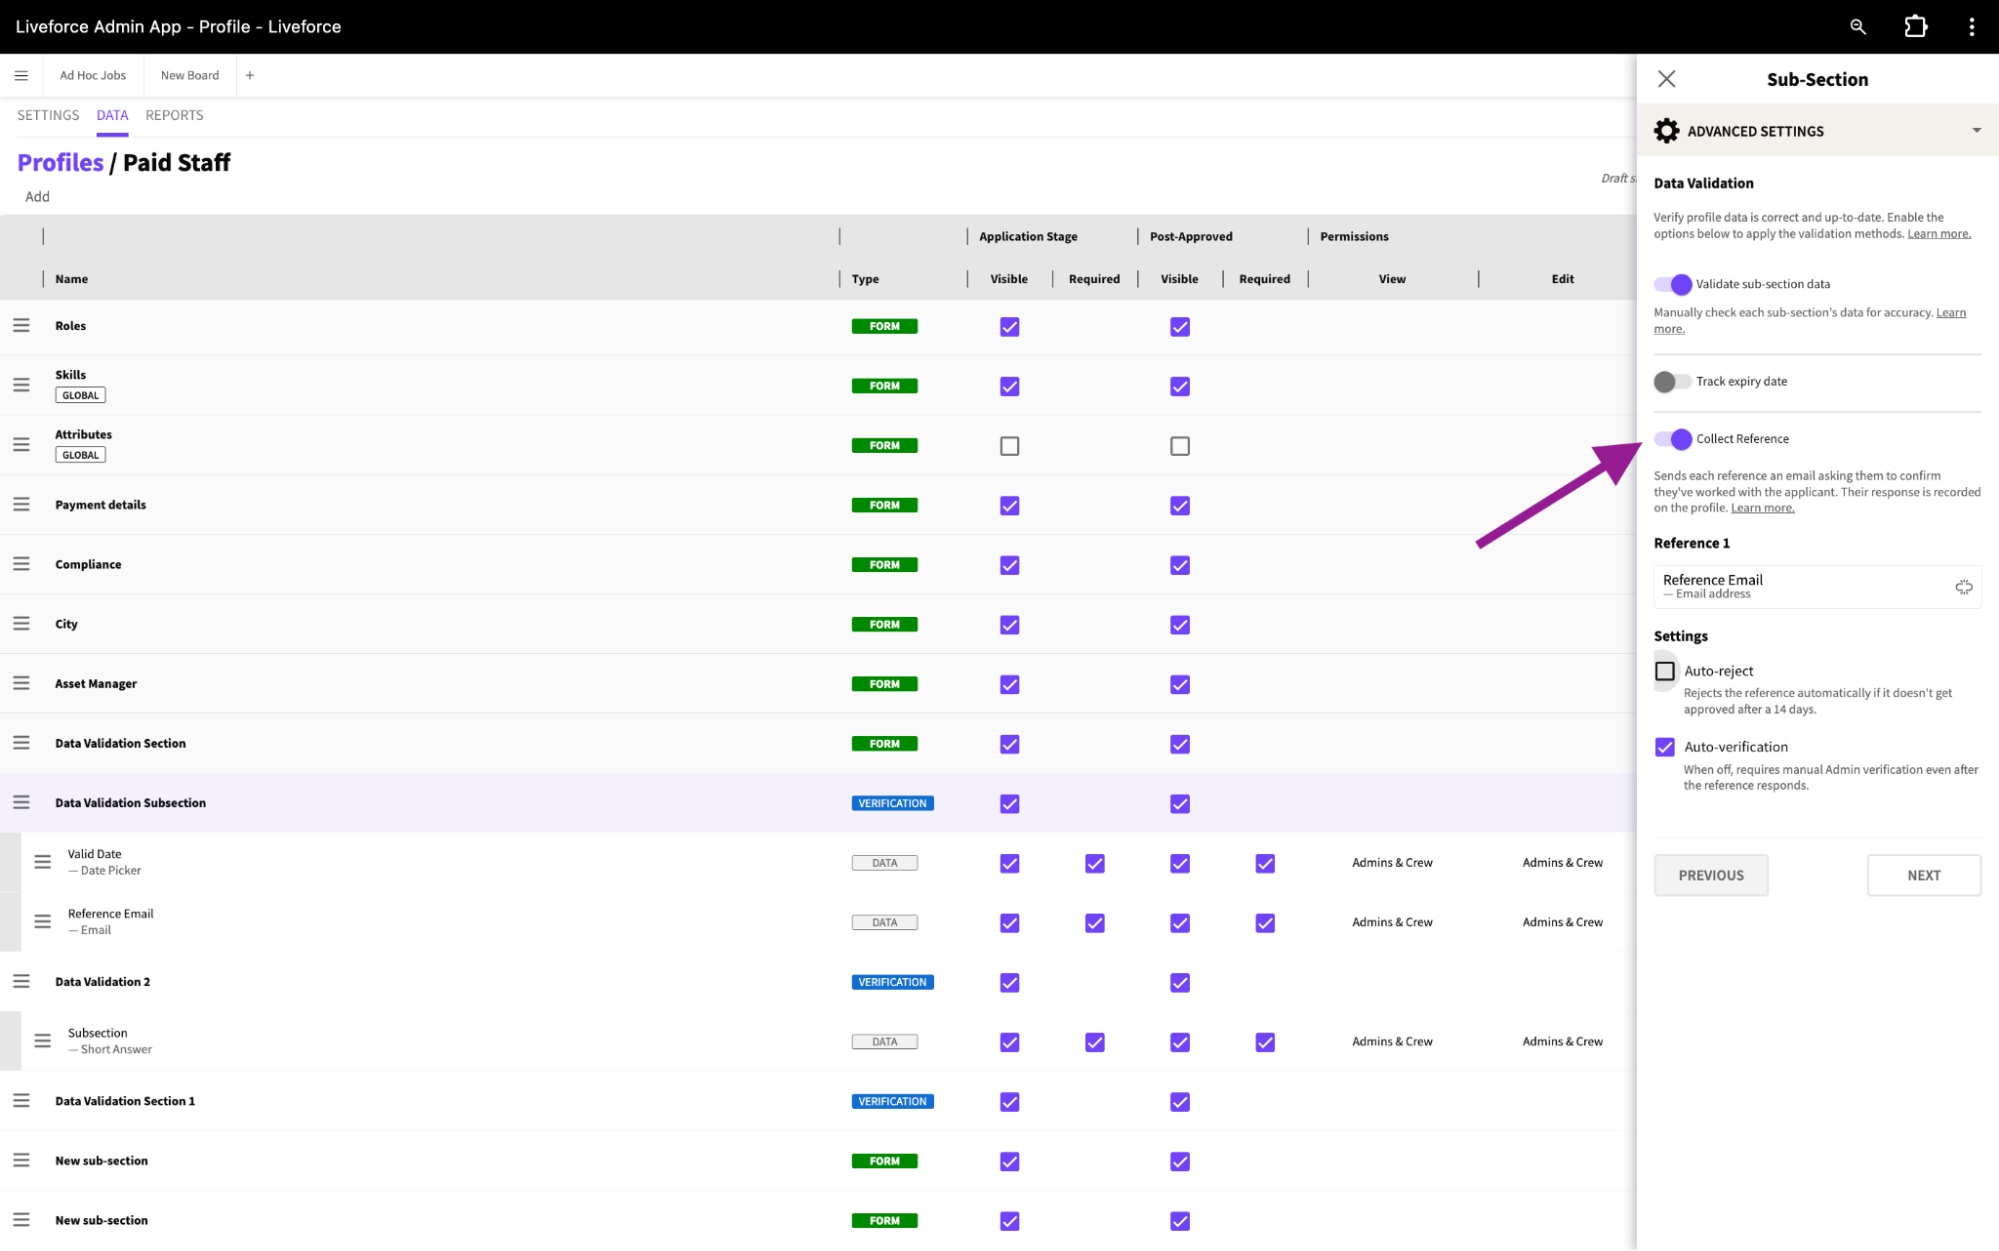Open the New Board tab
The width and height of the screenshot is (1999, 1251).
tap(190, 75)
